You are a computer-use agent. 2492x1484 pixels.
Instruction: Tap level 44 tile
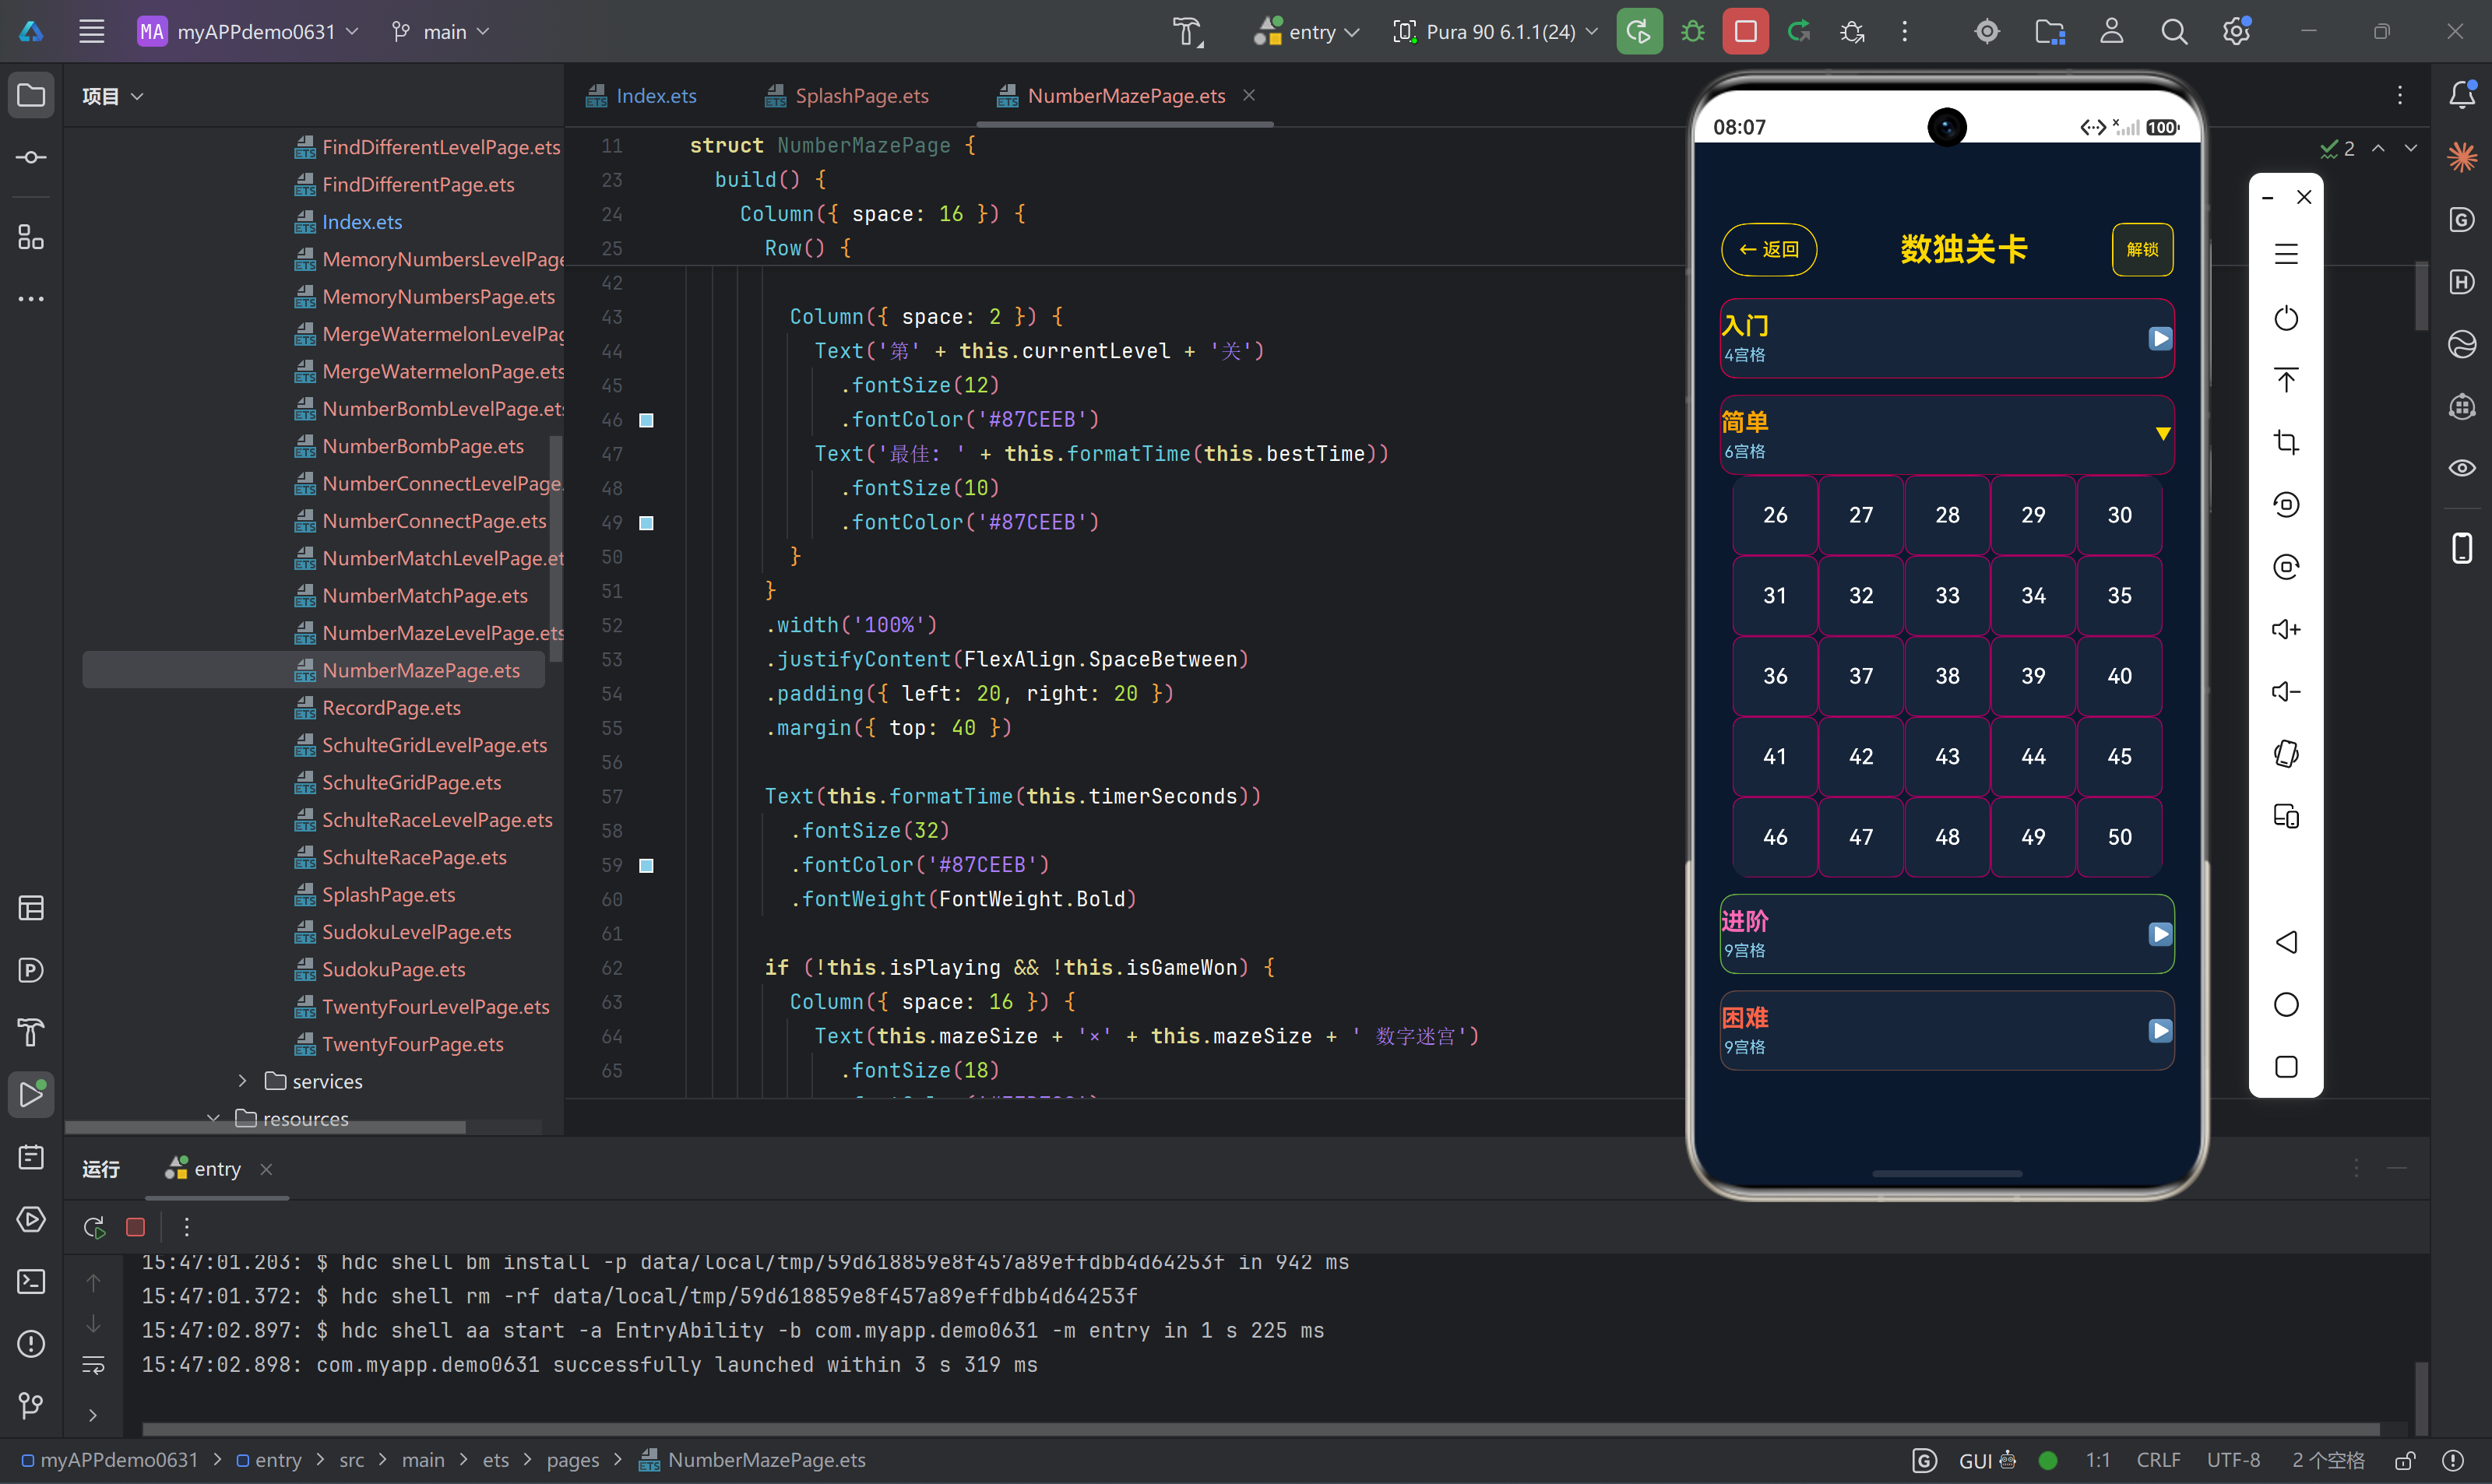click(2032, 756)
